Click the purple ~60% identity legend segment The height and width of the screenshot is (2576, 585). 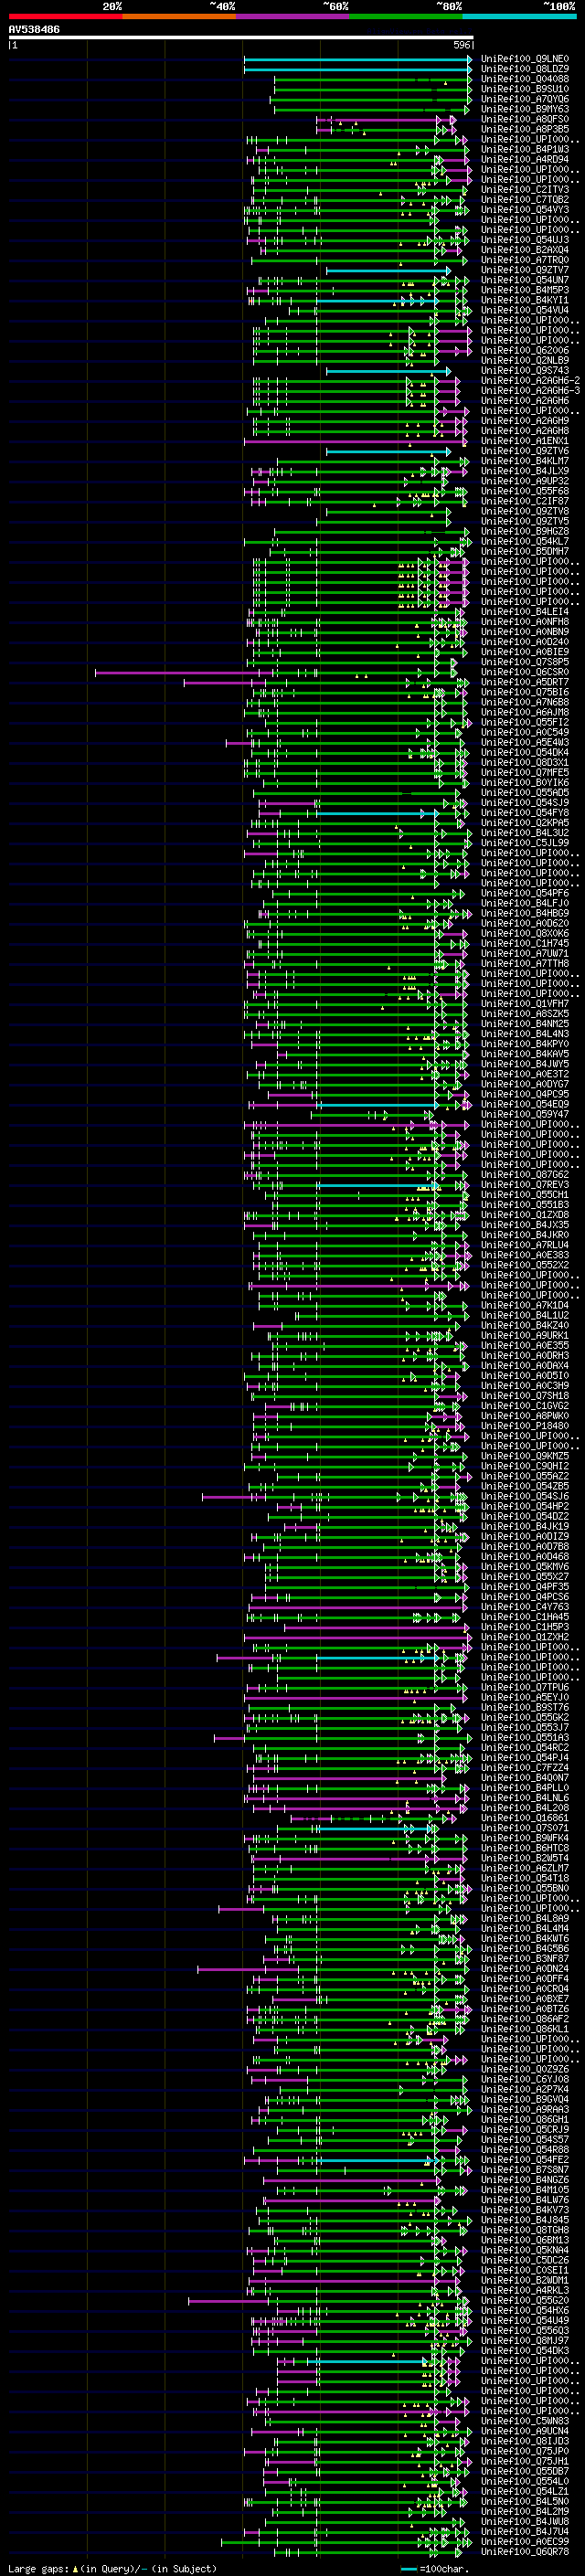293,16
